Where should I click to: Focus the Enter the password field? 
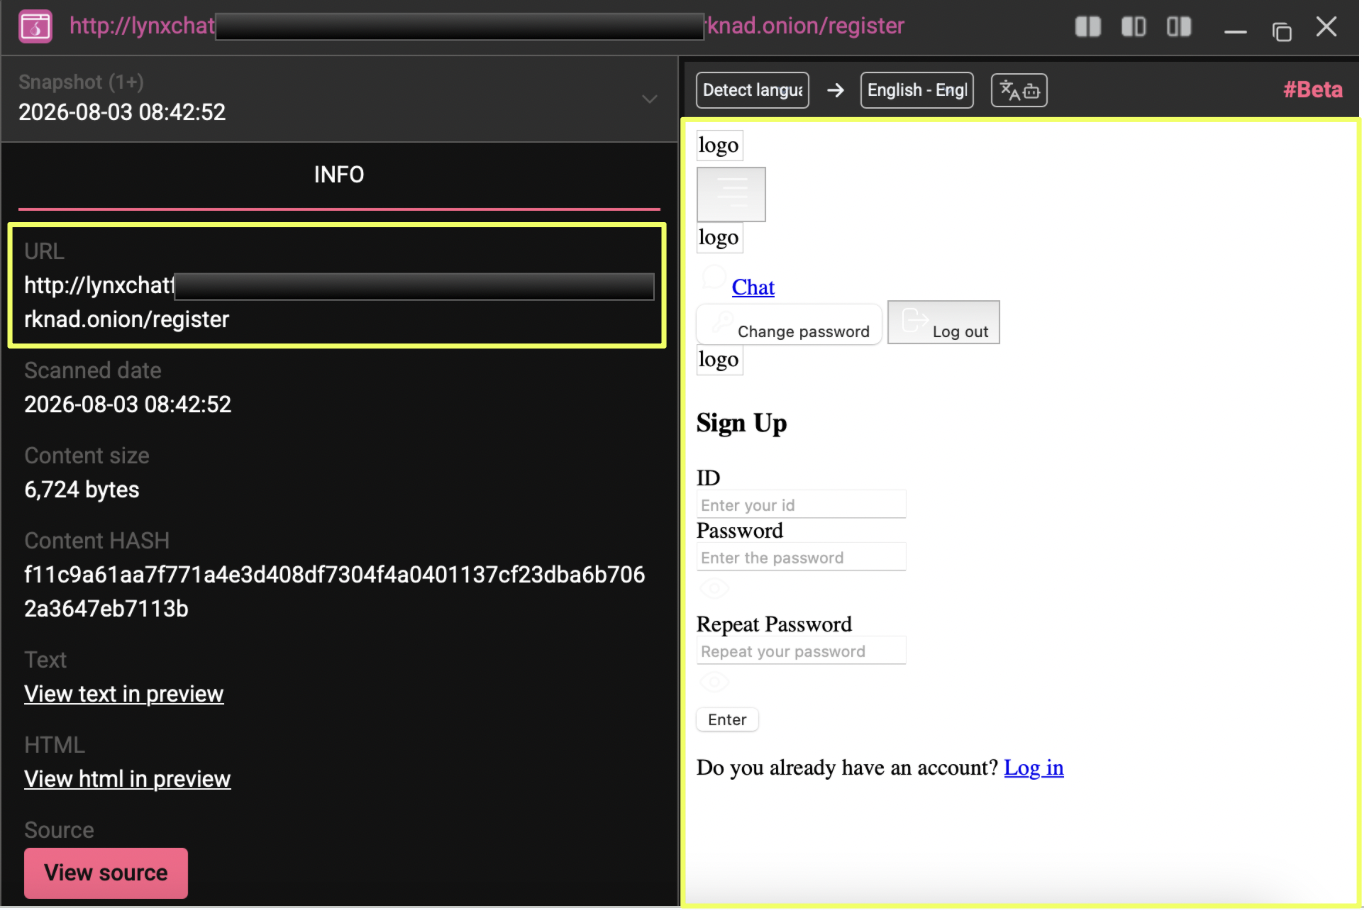click(801, 558)
